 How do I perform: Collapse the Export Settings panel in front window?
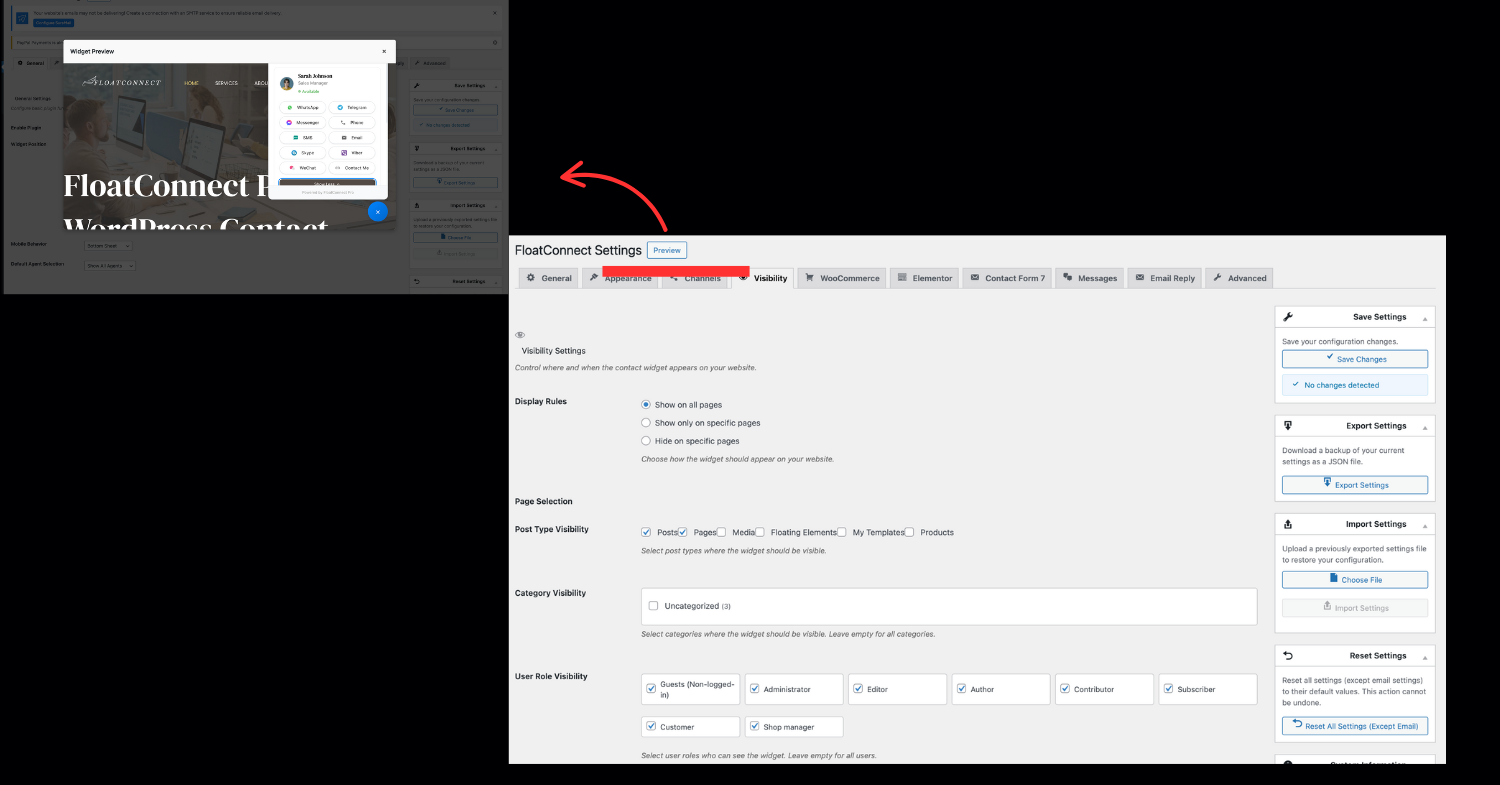[1424, 427]
